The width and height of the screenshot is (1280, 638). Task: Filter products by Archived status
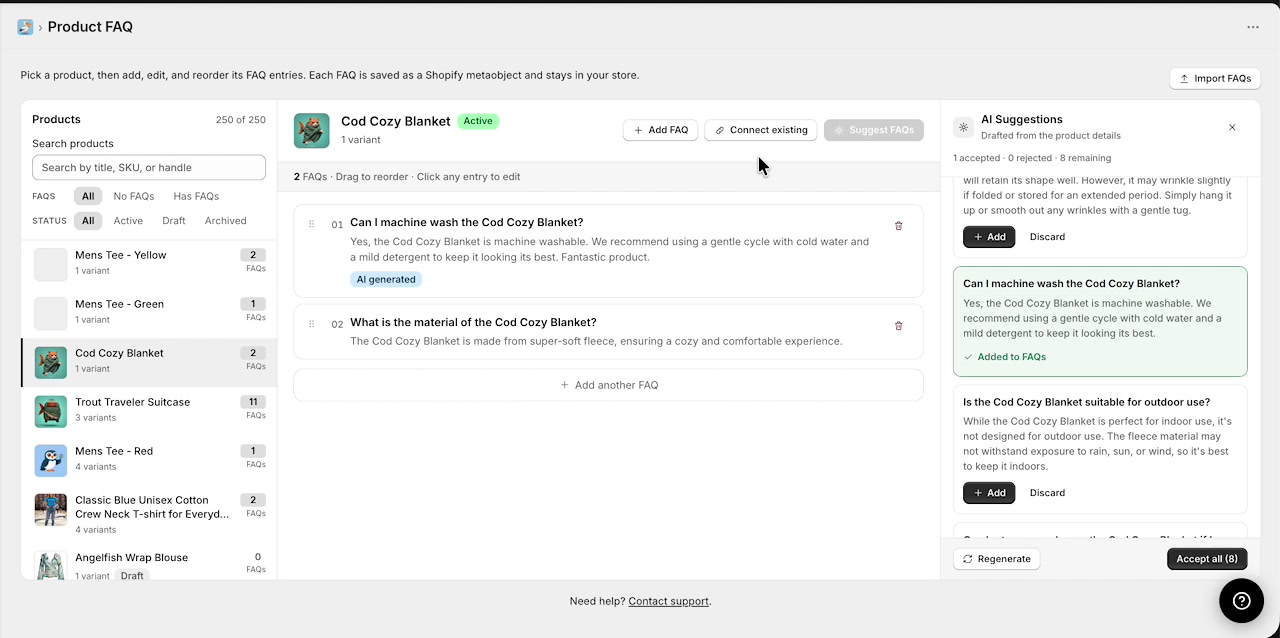coord(225,220)
